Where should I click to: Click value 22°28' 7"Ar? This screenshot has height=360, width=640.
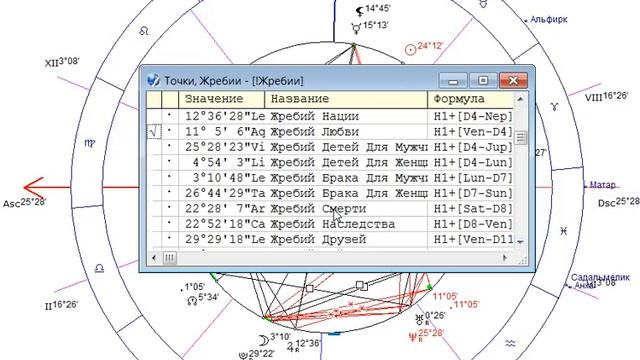pyautogui.click(x=225, y=209)
